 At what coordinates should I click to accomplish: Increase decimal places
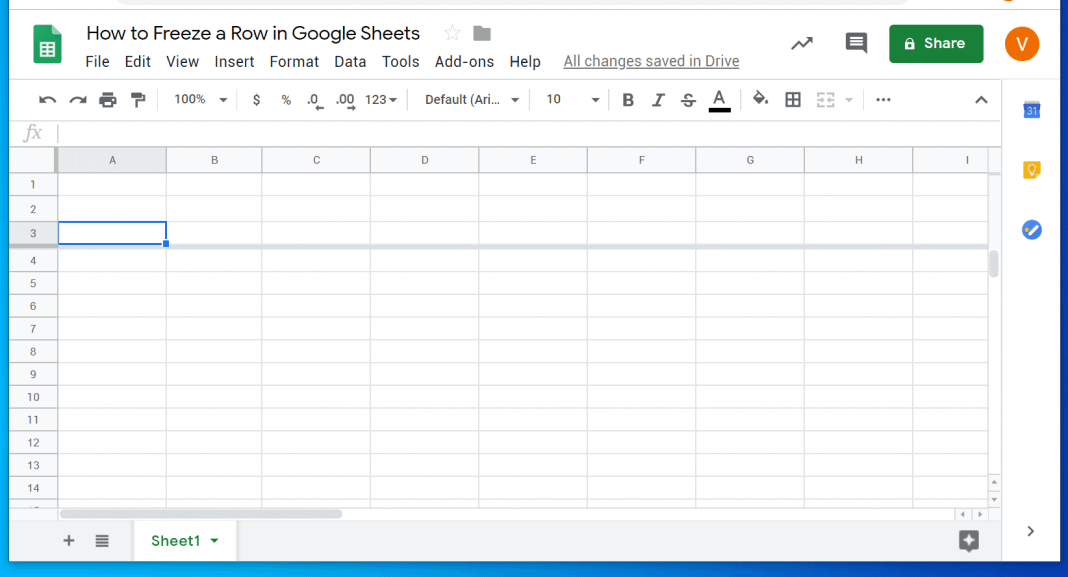pos(345,99)
